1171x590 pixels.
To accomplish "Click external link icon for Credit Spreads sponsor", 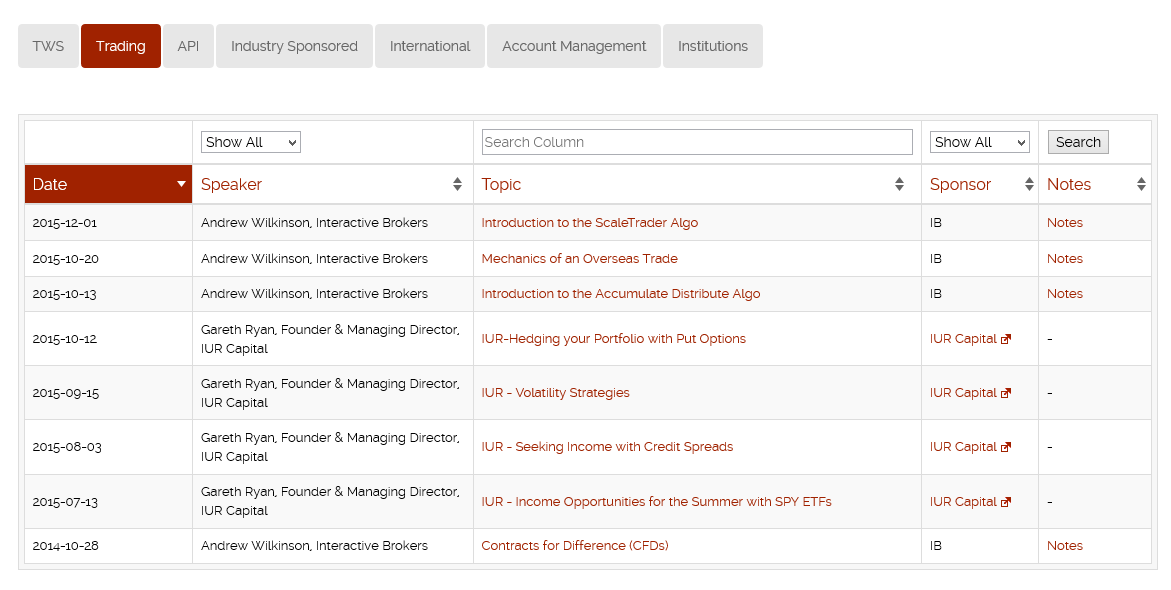I will click(x=1006, y=447).
